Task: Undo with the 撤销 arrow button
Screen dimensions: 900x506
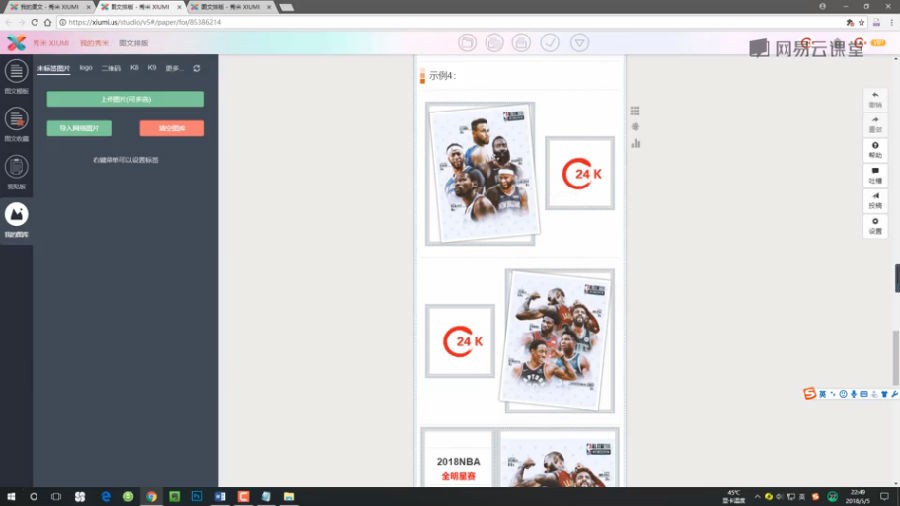Action: point(875,99)
